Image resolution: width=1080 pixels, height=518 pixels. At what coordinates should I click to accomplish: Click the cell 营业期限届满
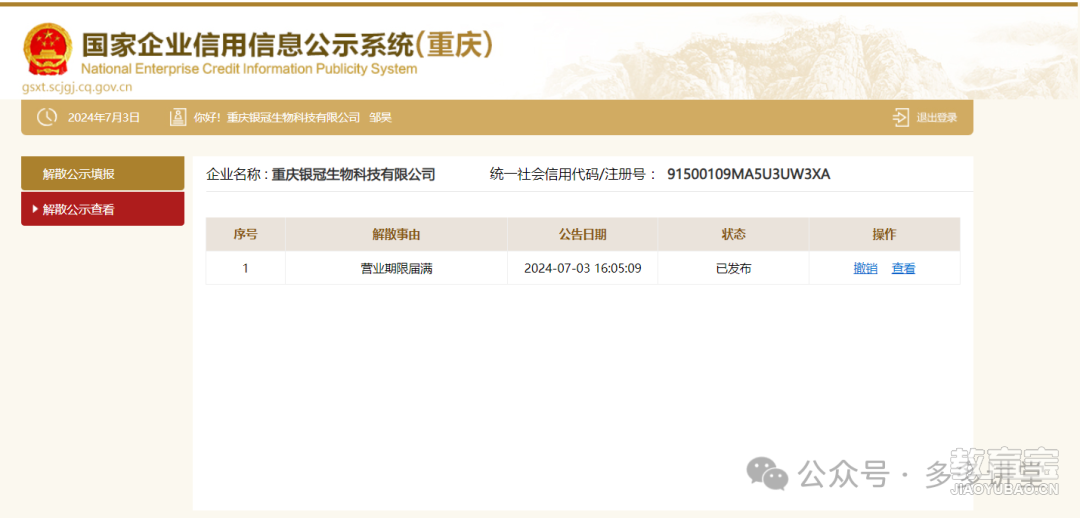click(x=396, y=269)
